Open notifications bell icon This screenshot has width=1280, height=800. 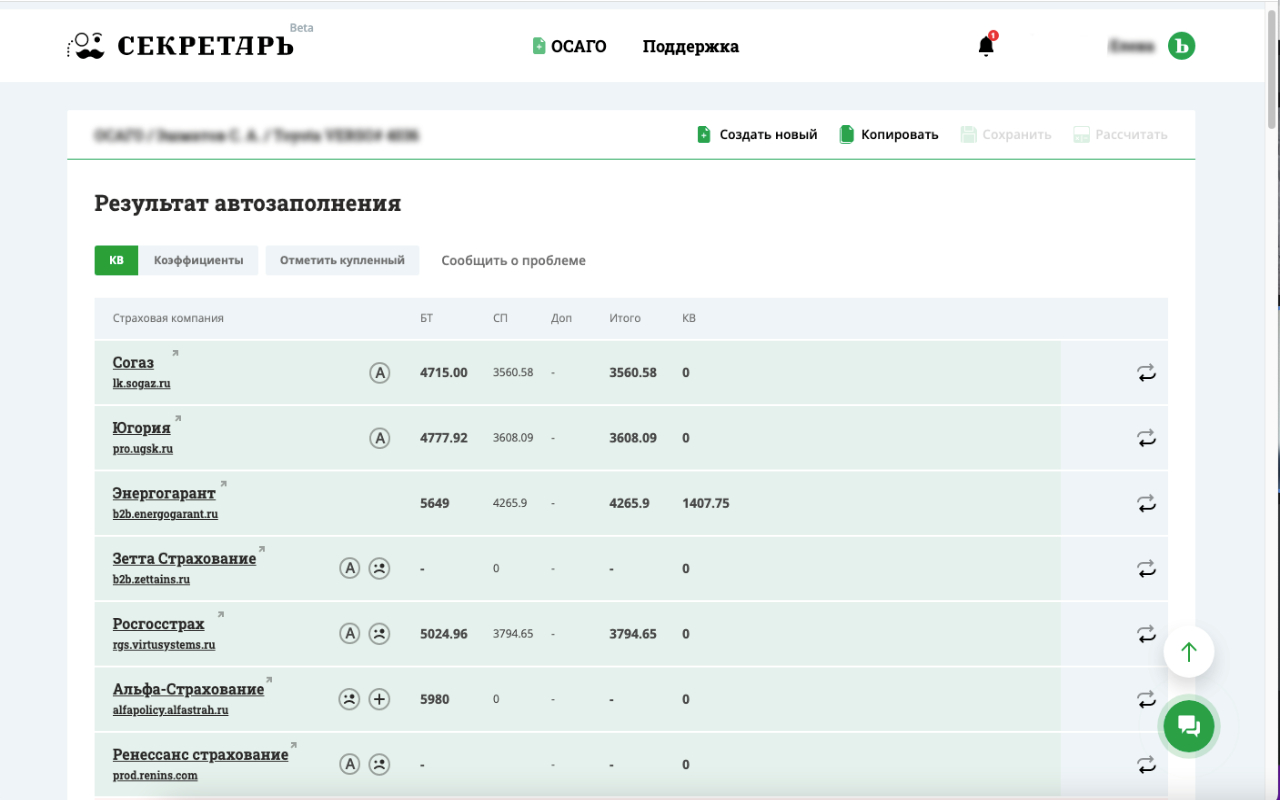click(x=986, y=45)
